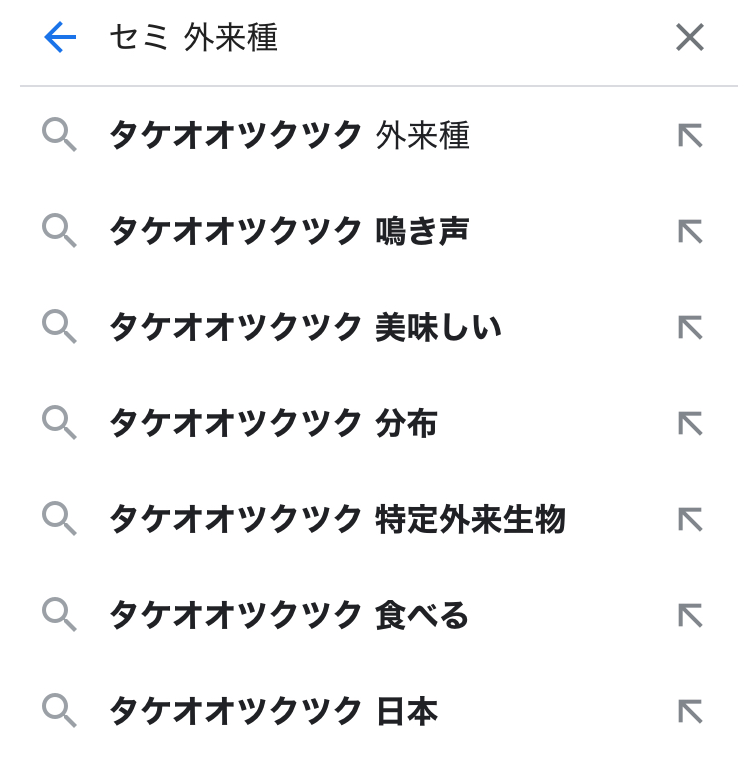The height and width of the screenshot is (762, 750).
Task: Tap the blue back arrow
Action: pyautogui.click(x=60, y=38)
